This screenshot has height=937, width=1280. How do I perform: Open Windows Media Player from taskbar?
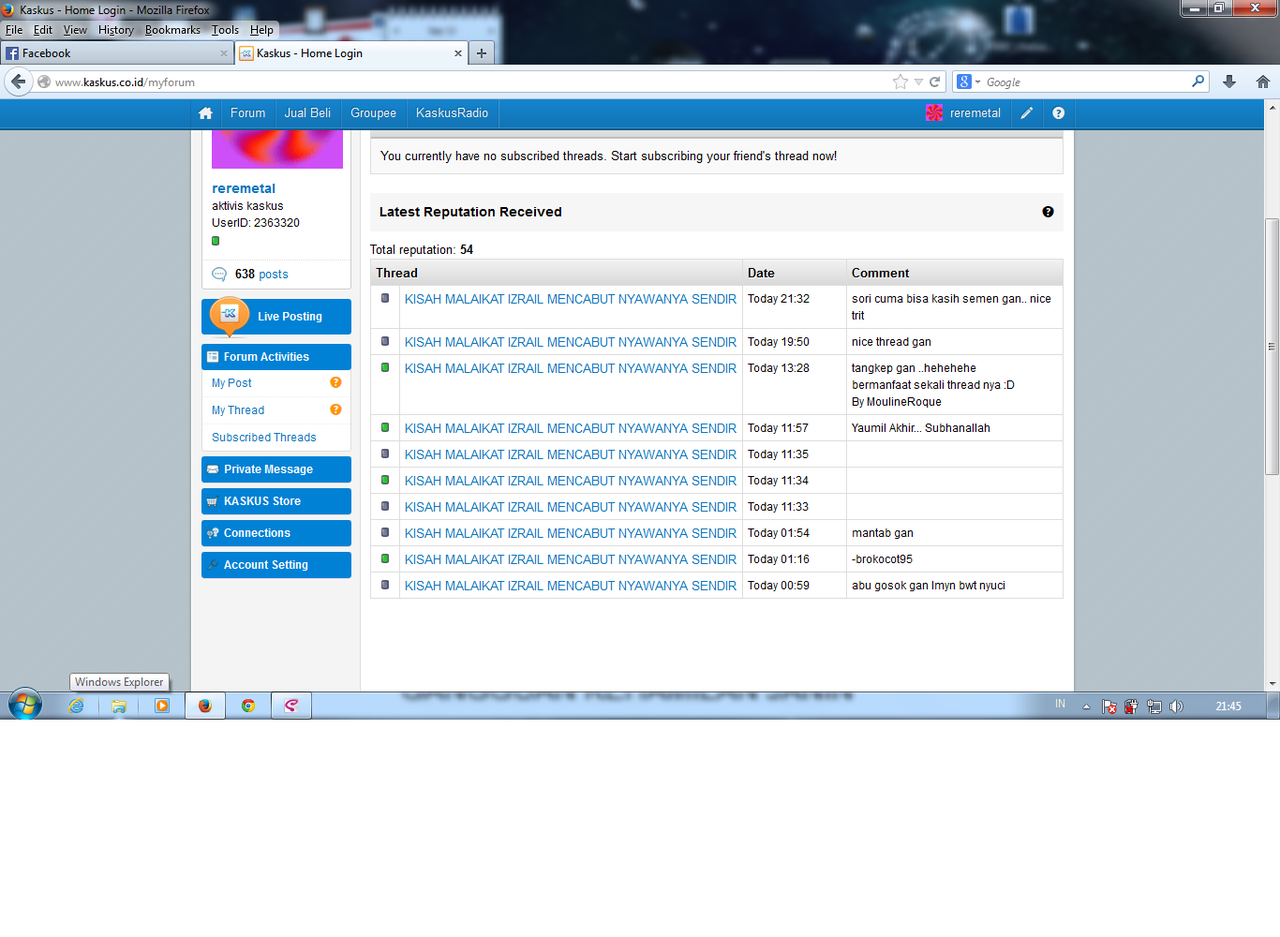click(x=162, y=705)
